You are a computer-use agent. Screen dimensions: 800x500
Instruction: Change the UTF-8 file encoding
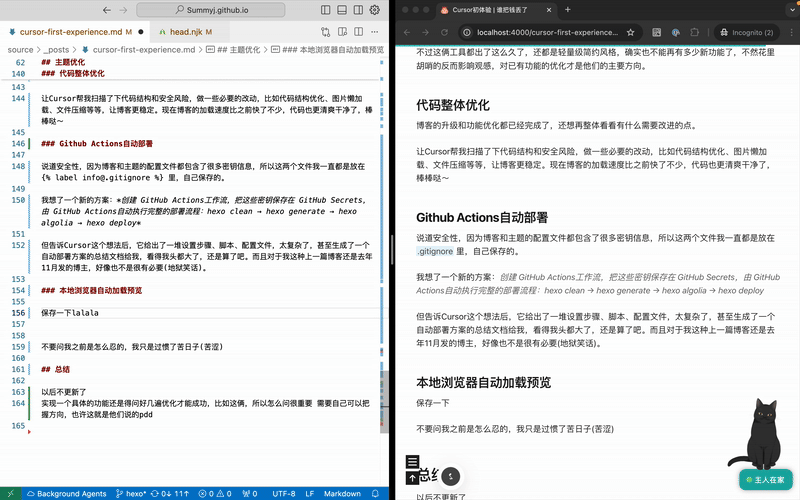click(x=284, y=493)
